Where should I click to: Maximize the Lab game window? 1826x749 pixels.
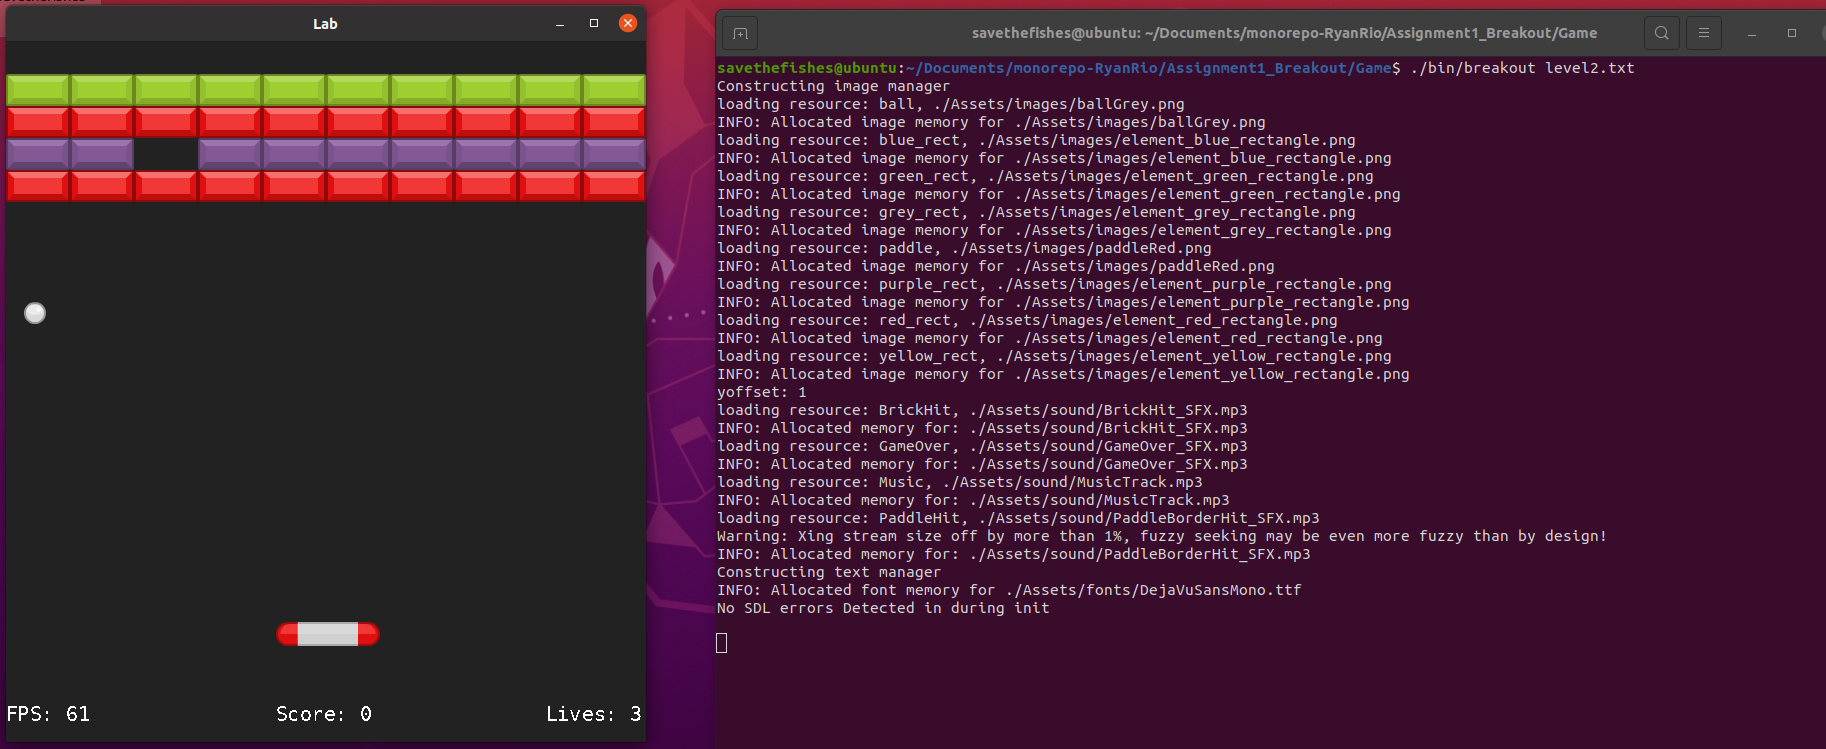[594, 23]
